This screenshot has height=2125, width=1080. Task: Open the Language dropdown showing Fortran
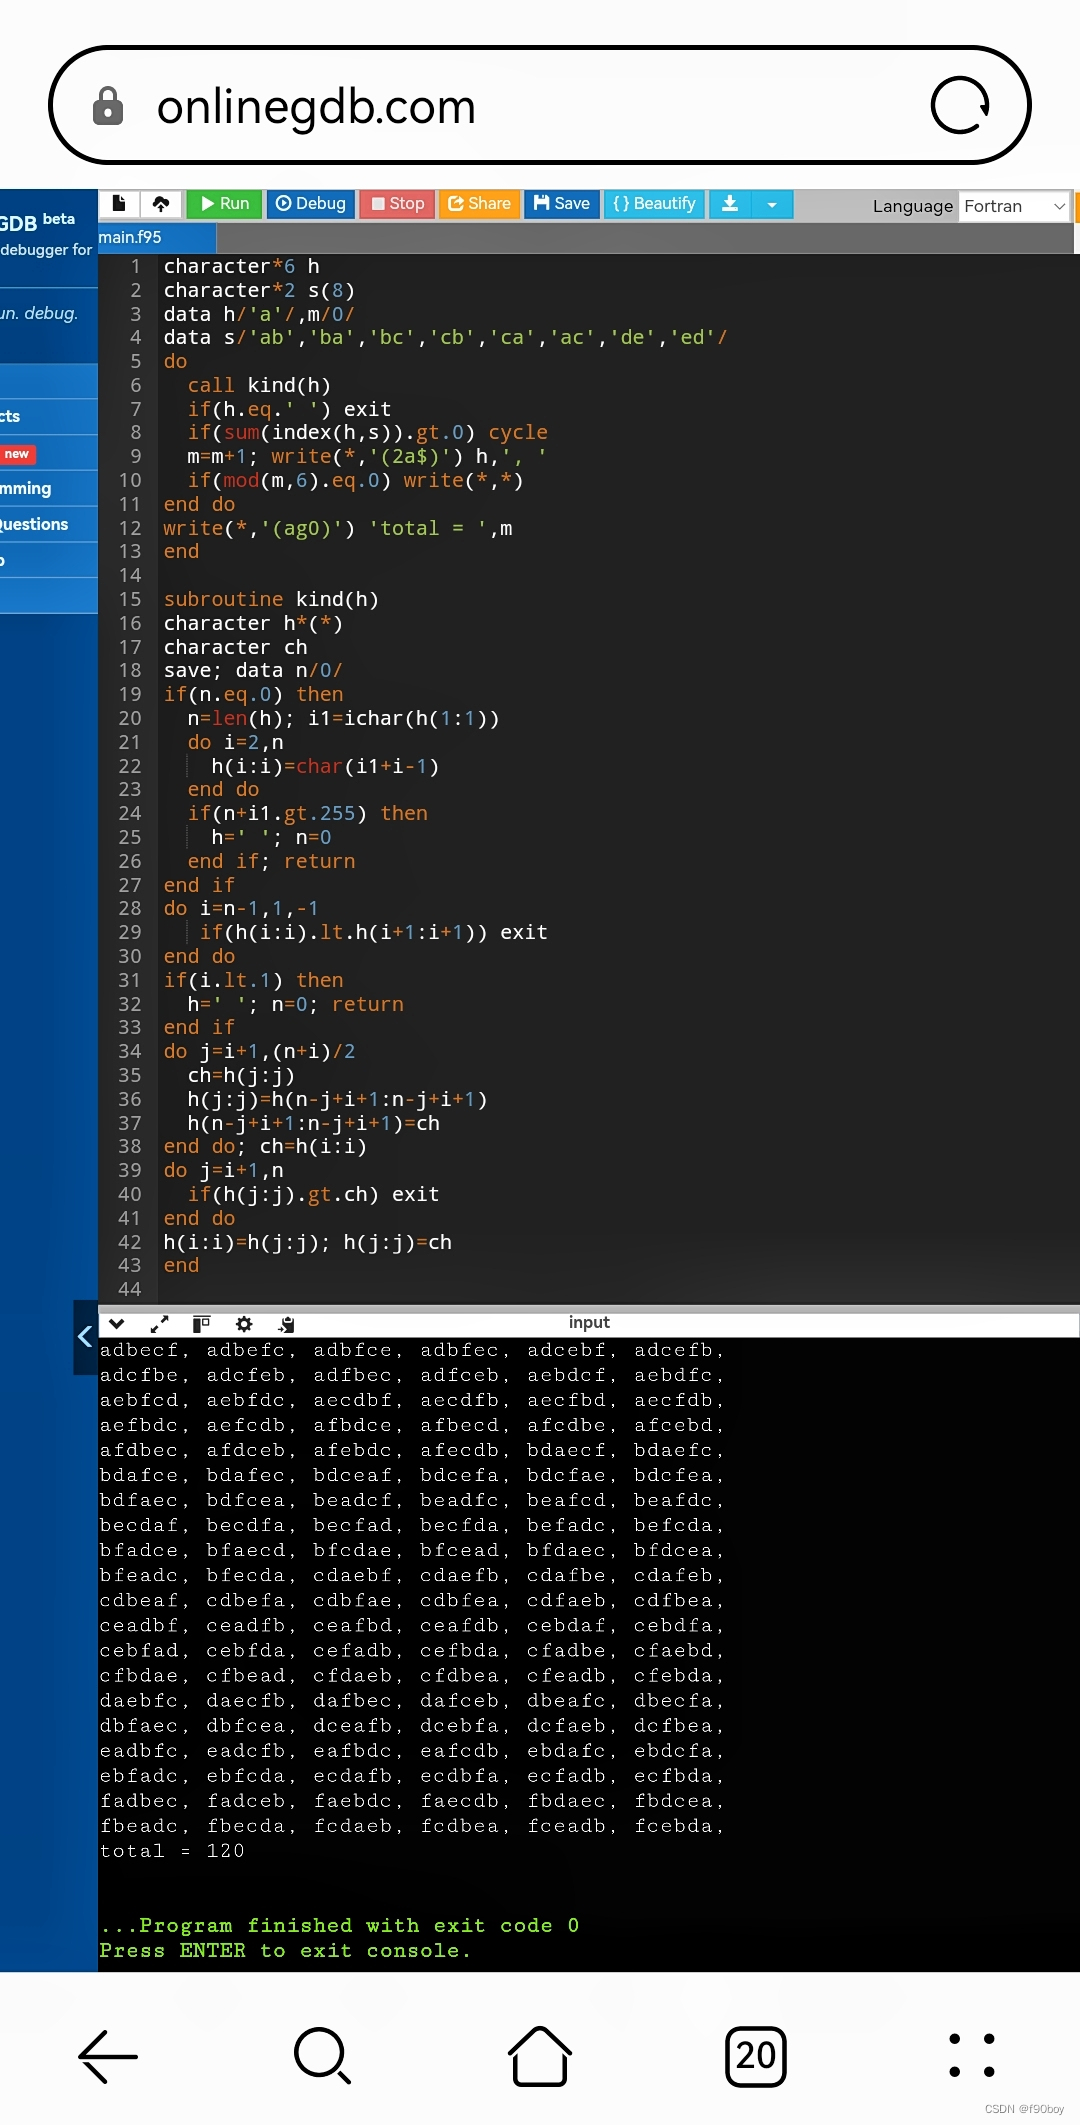1014,206
